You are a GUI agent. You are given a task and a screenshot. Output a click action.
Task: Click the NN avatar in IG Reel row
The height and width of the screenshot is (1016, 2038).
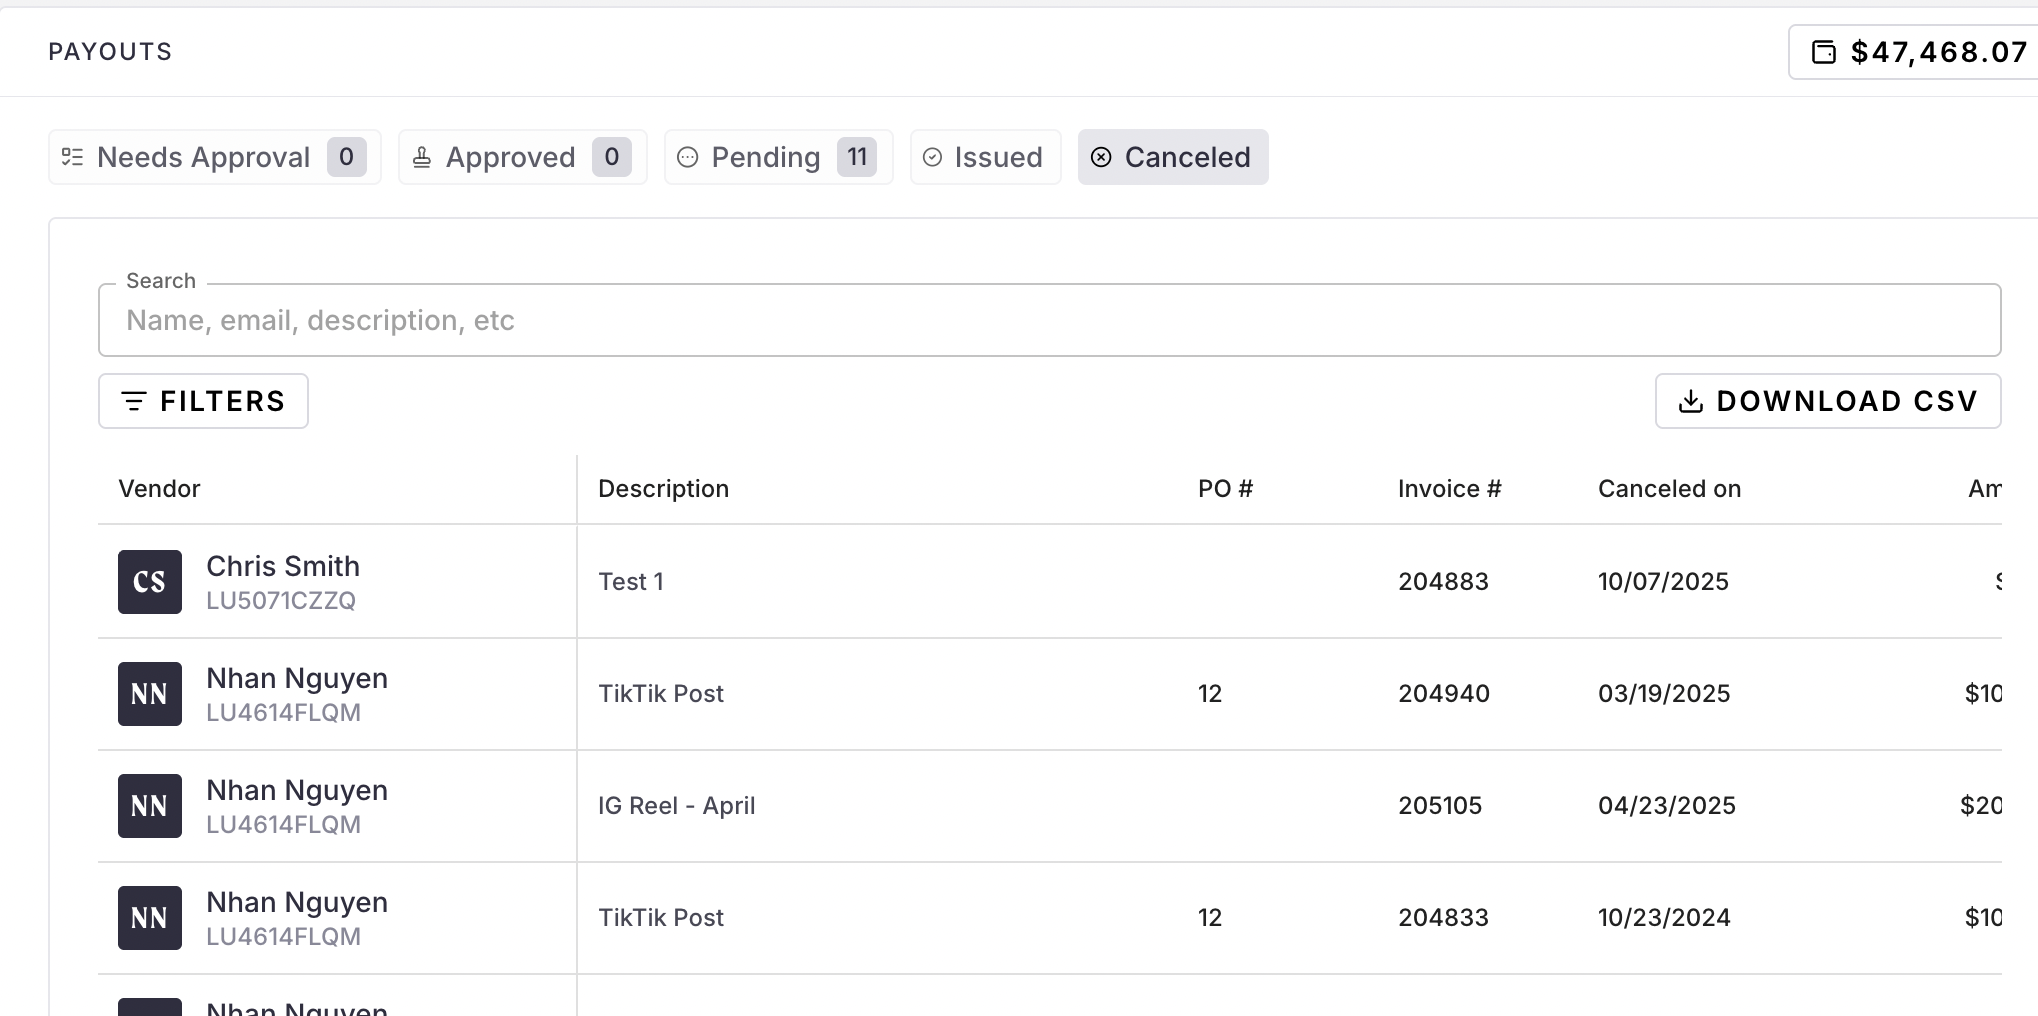[x=150, y=806]
